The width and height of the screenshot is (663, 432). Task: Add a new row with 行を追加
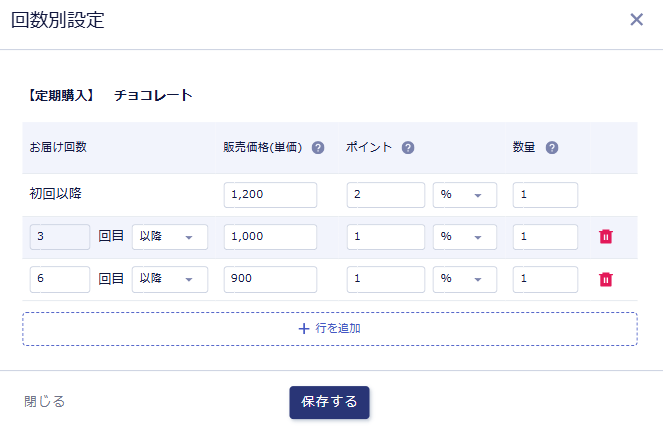[x=329, y=328]
